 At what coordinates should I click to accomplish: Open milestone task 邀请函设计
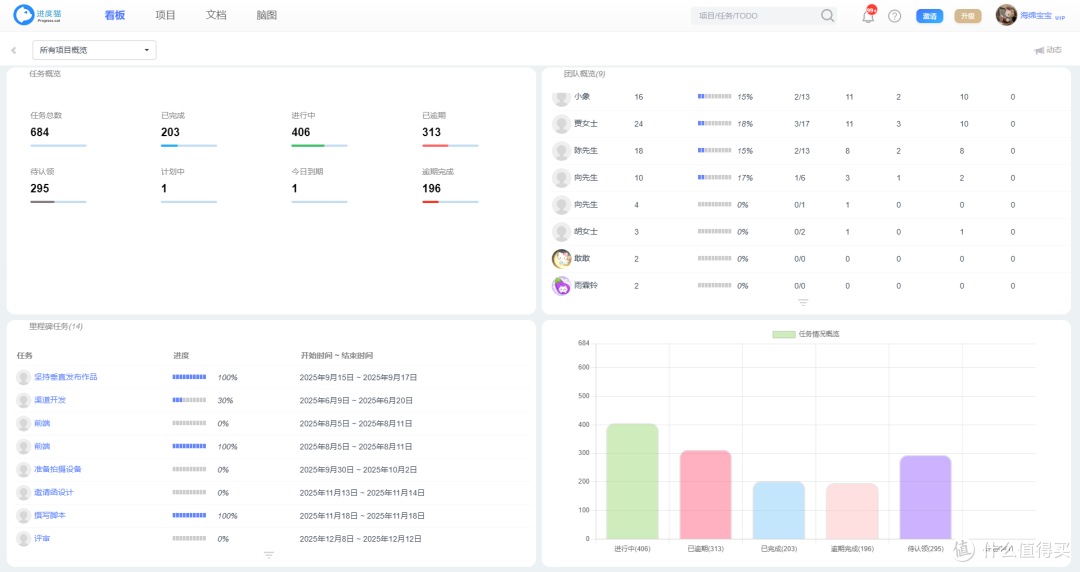pyautogui.click(x=54, y=493)
